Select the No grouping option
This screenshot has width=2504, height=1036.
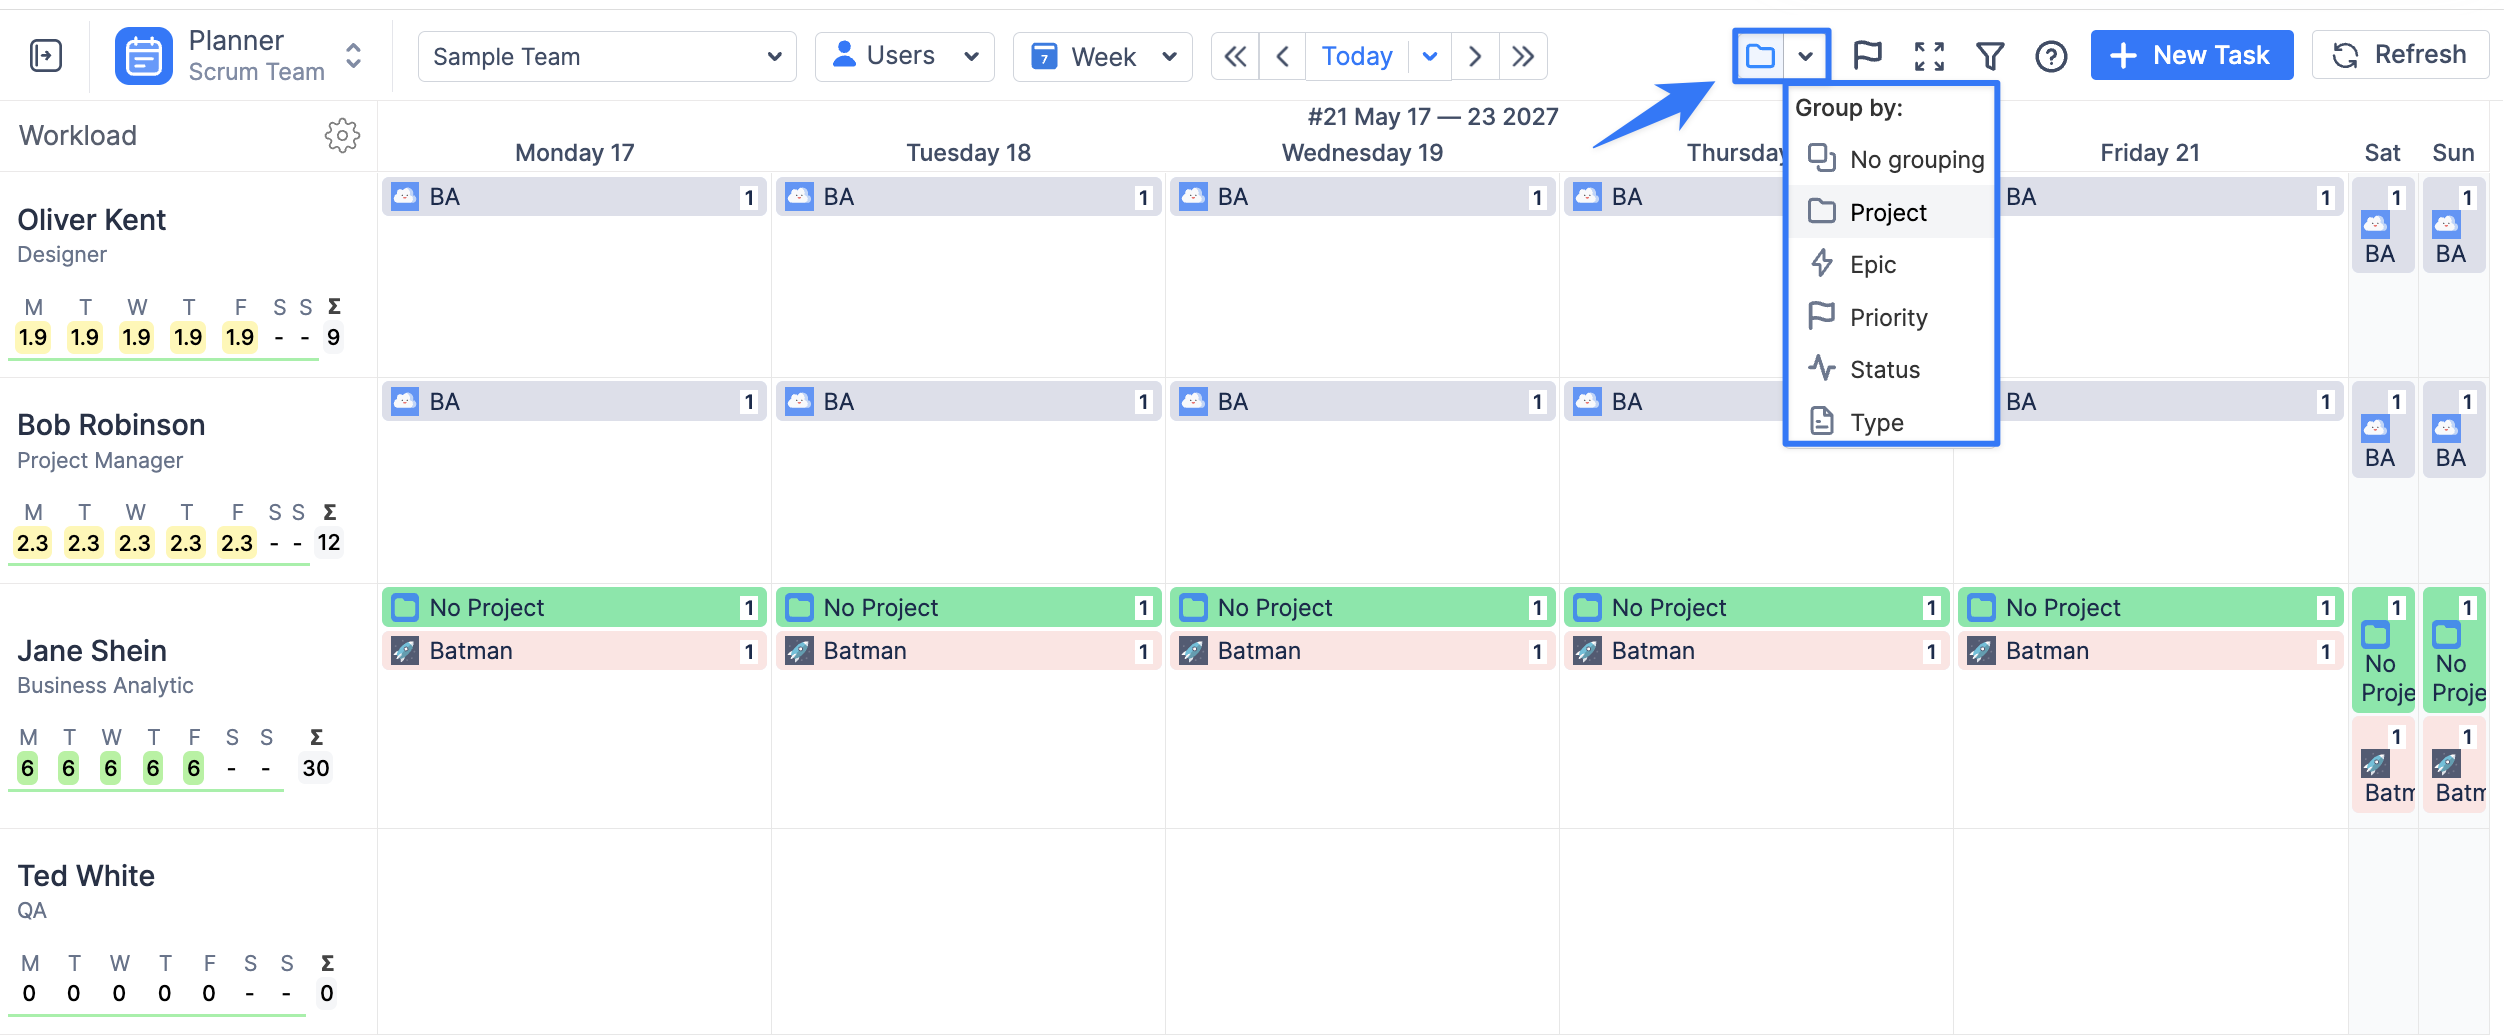(x=1893, y=159)
